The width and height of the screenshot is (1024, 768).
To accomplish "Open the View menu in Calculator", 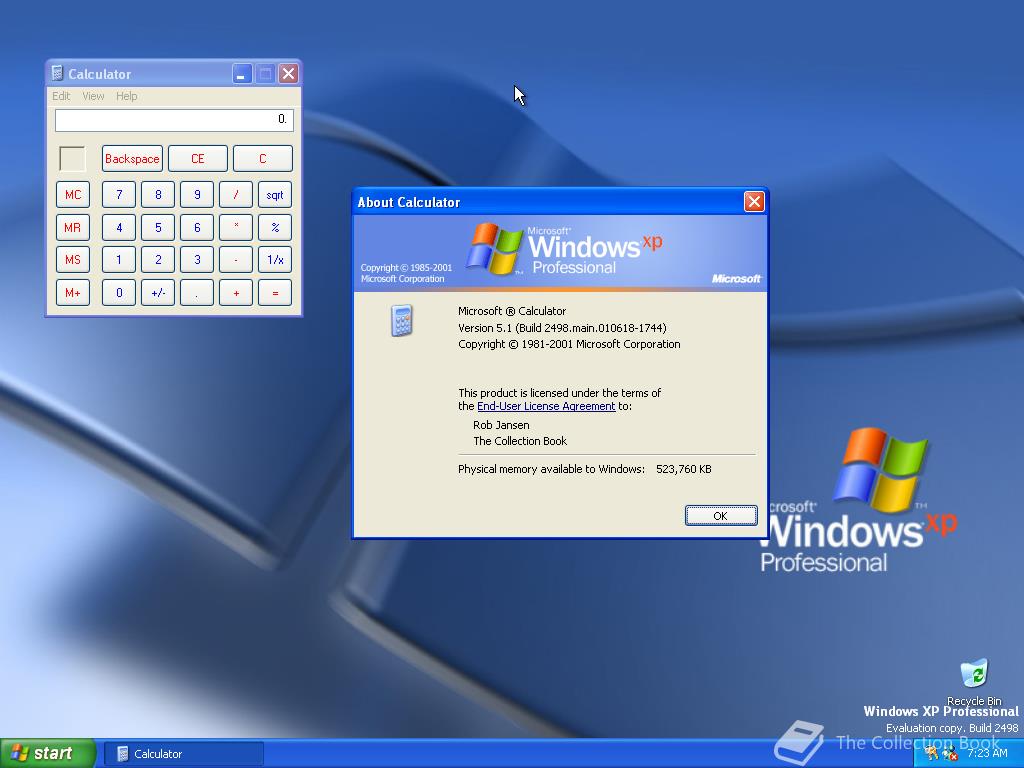I will coord(93,96).
